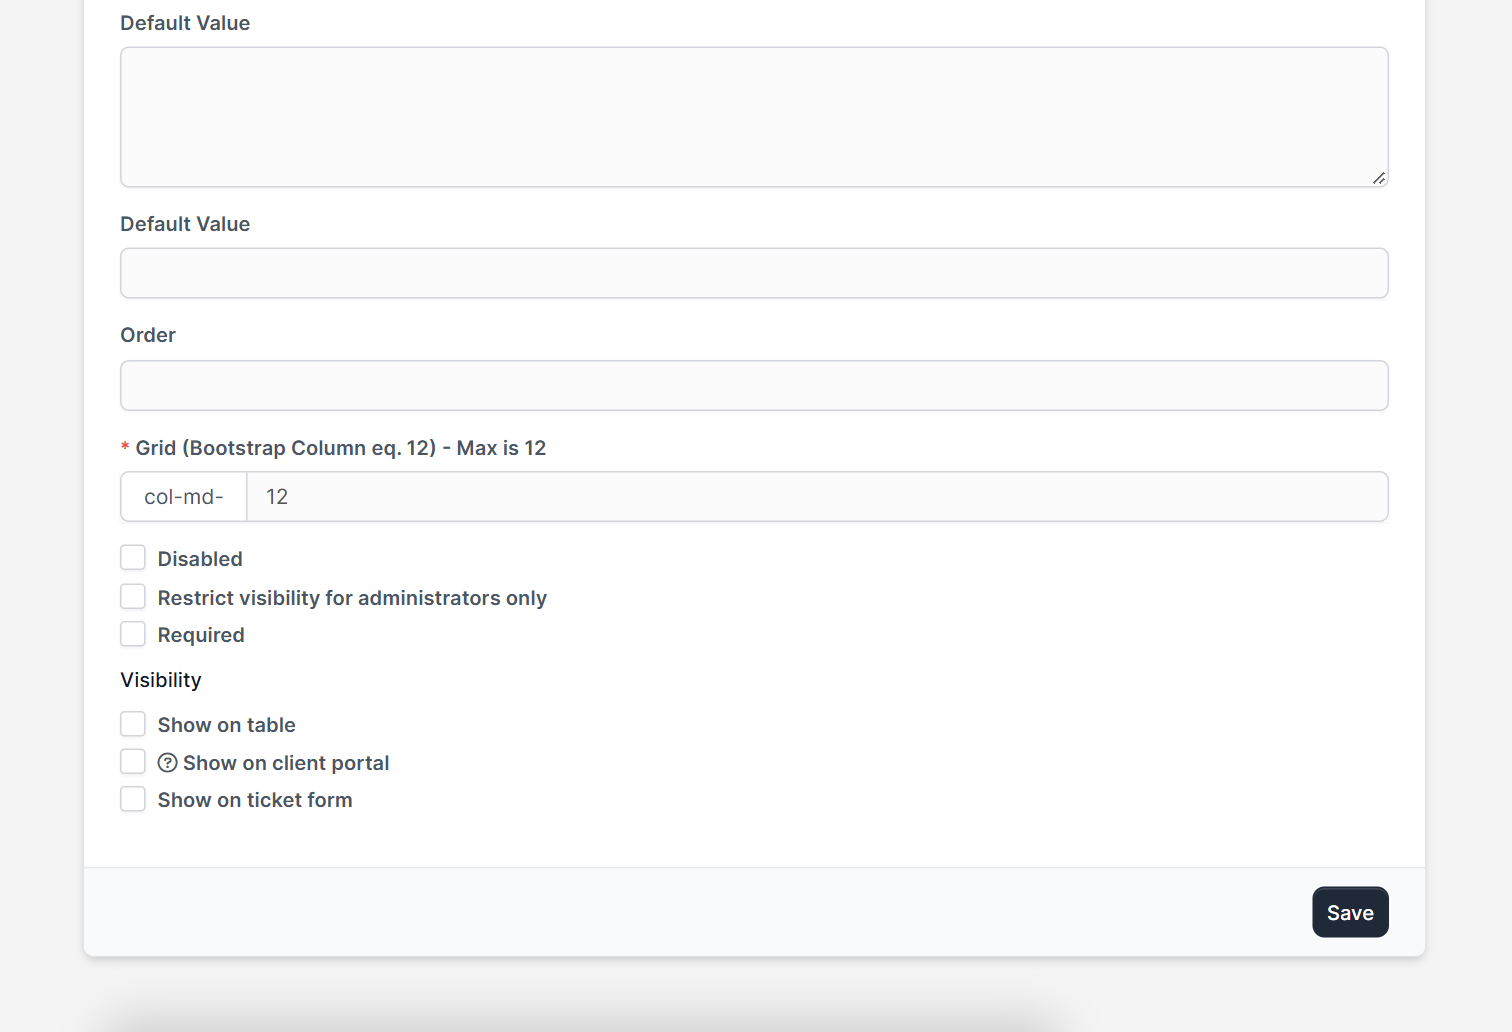Enable the Show on client portal checkbox
This screenshot has height=1032, width=1512.
click(x=133, y=761)
